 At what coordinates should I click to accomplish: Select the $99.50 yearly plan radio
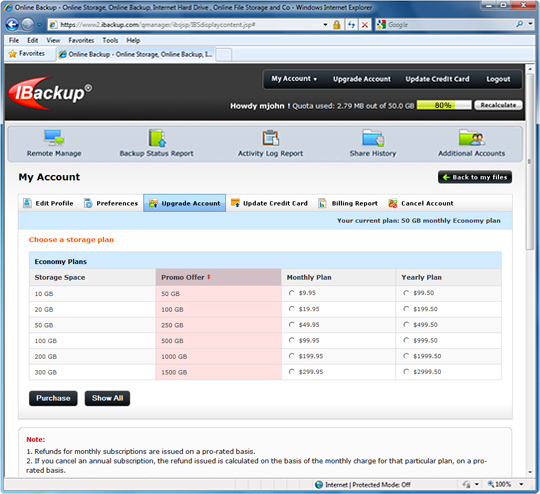click(x=406, y=293)
